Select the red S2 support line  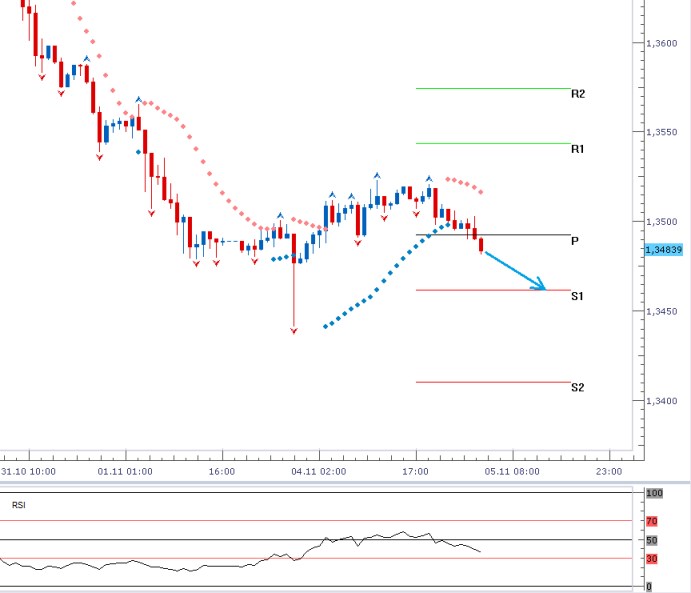493,382
